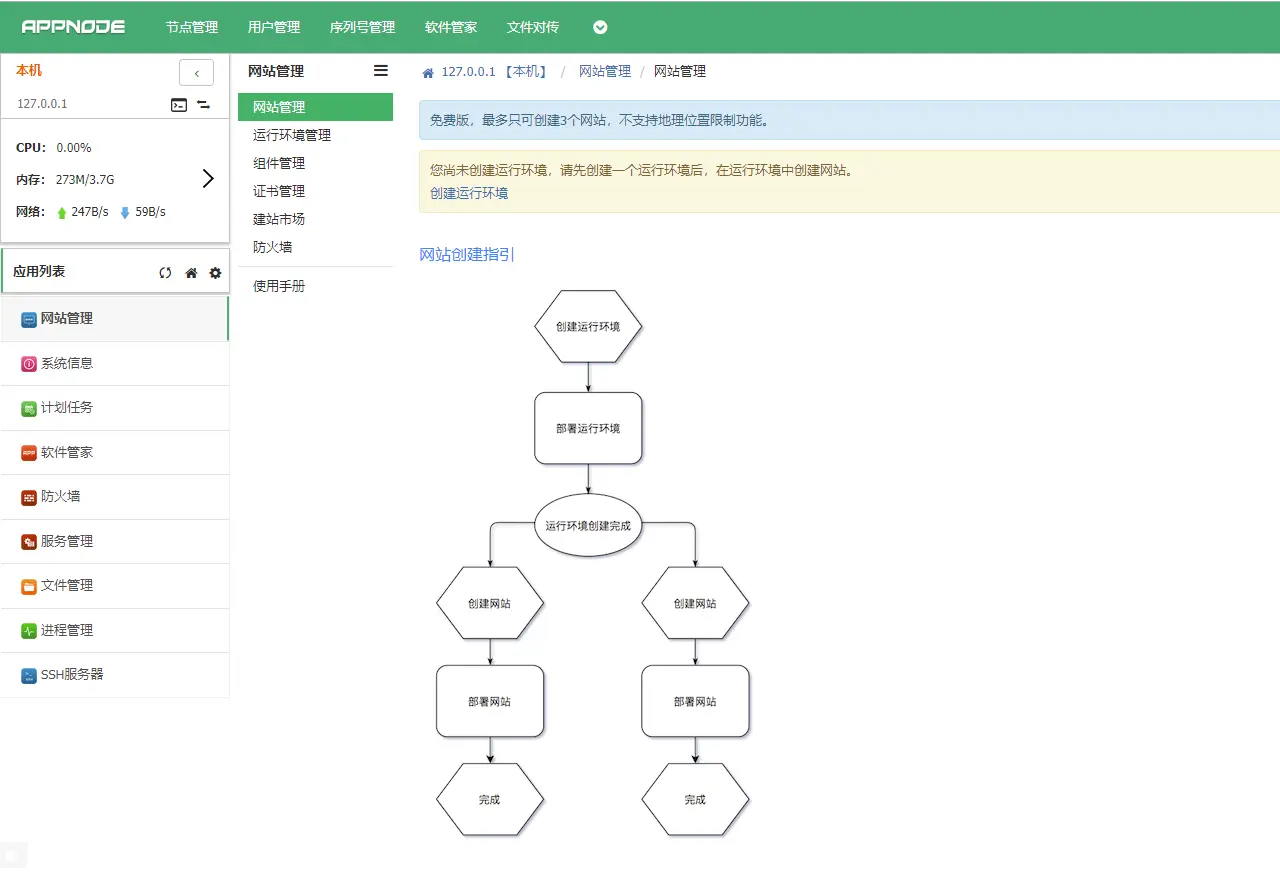Open the chevron dropdown in top navigation bar
The width and height of the screenshot is (1280, 873).
(598, 27)
